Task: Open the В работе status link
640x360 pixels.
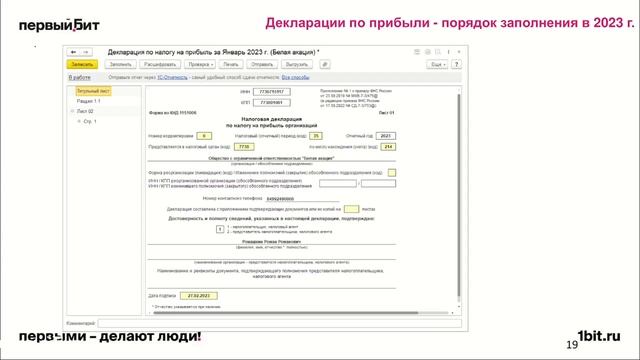Action: 80,77
